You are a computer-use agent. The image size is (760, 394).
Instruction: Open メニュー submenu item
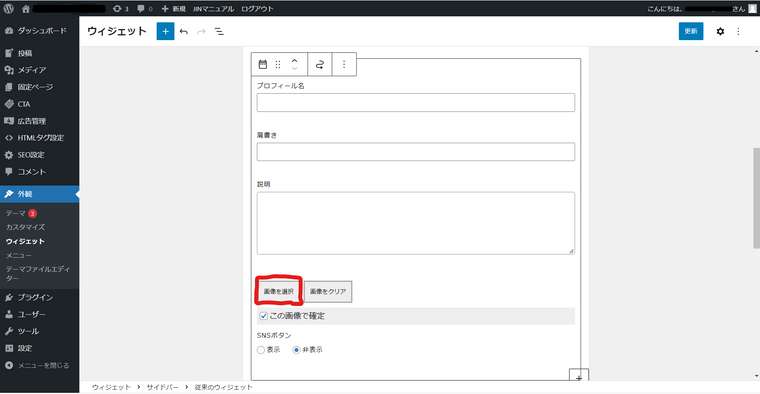coord(19,255)
